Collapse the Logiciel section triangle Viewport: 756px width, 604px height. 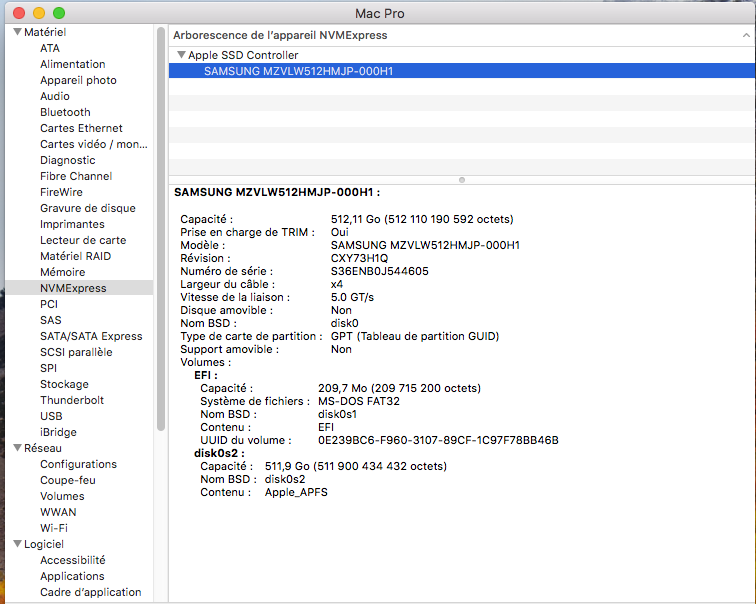(x=17, y=544)
